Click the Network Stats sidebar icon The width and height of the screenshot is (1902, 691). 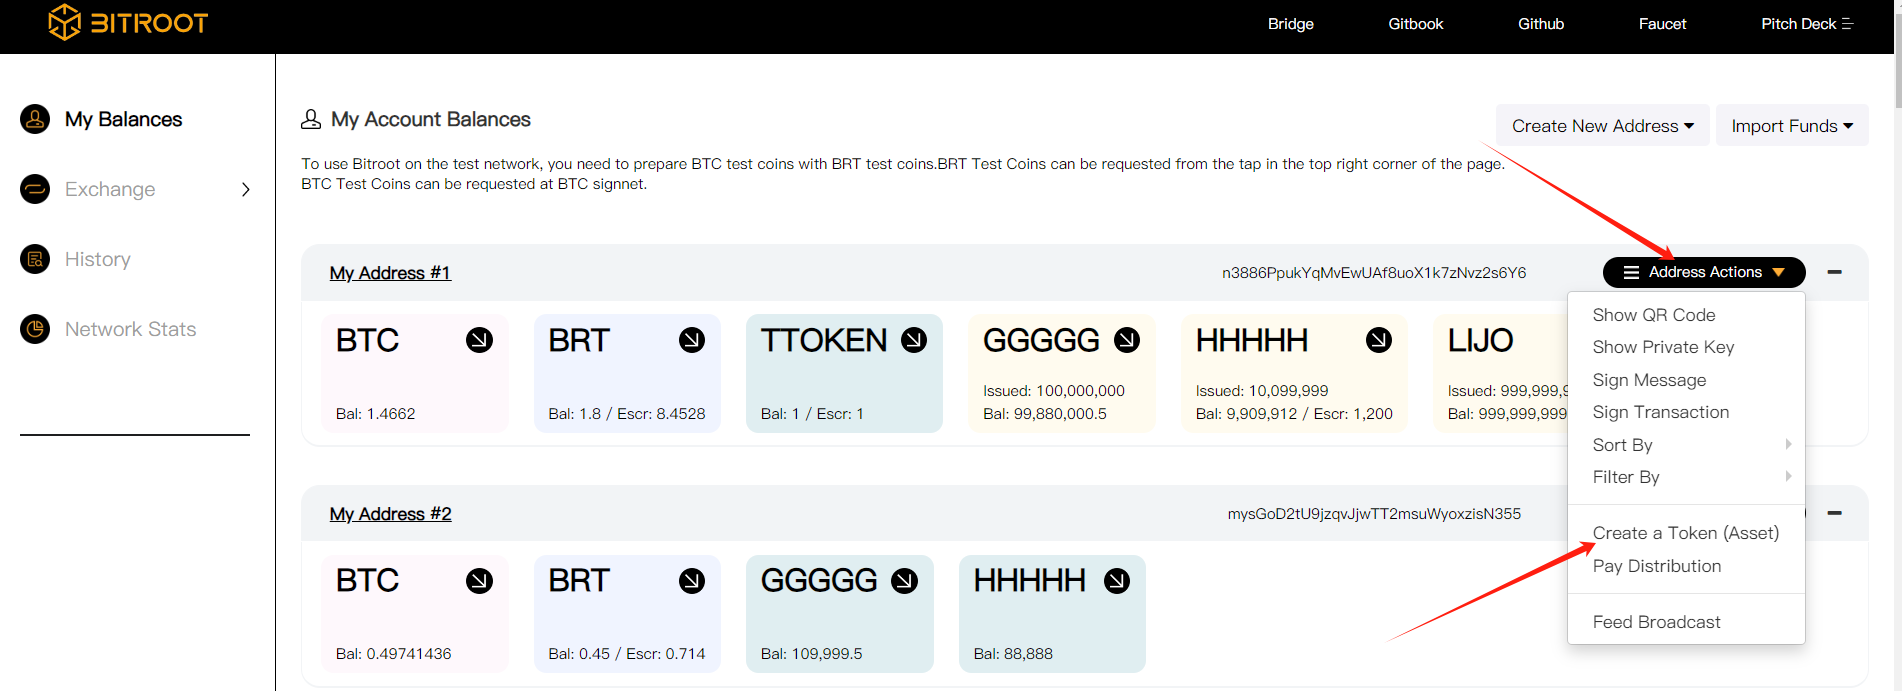point(35,329)
